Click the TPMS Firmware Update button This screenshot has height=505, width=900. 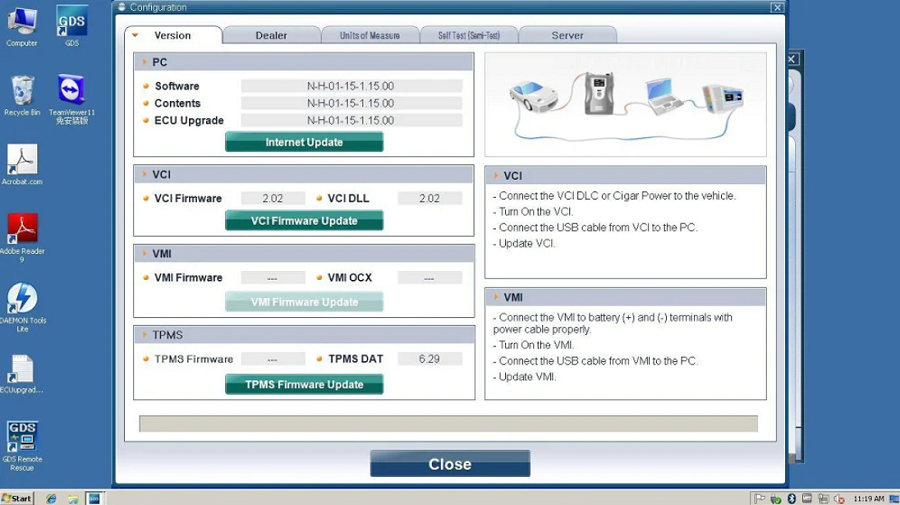[x=304, y=384]
